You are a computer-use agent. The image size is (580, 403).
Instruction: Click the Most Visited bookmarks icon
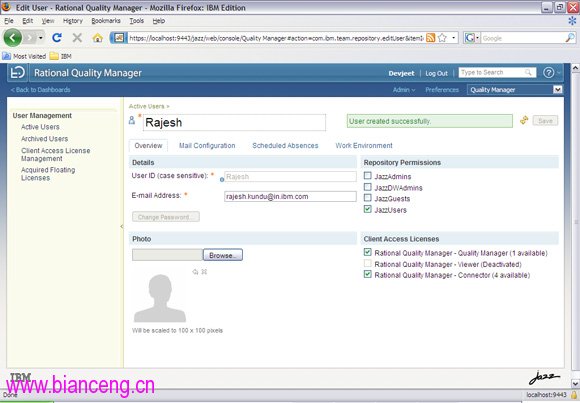coord(7,56)
